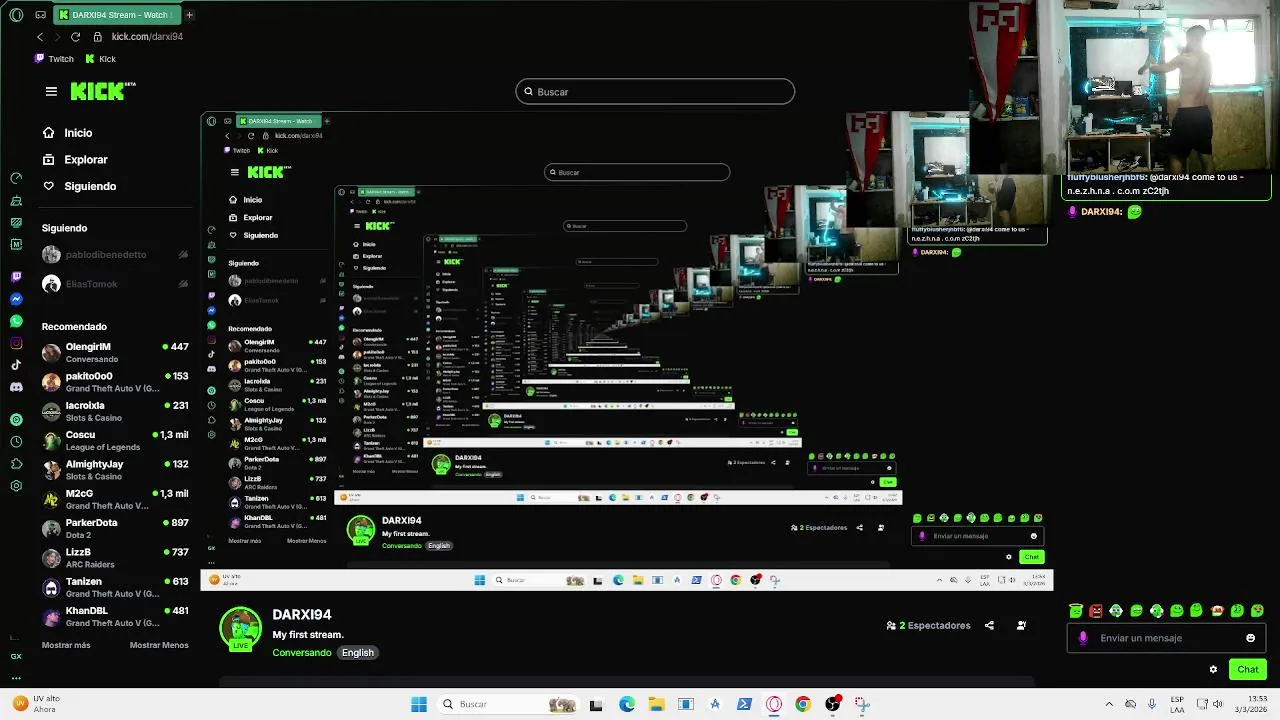Pick the halo green emote
The width and height of the screenshot is (1280, 720).
click(x=1076, y=611)
